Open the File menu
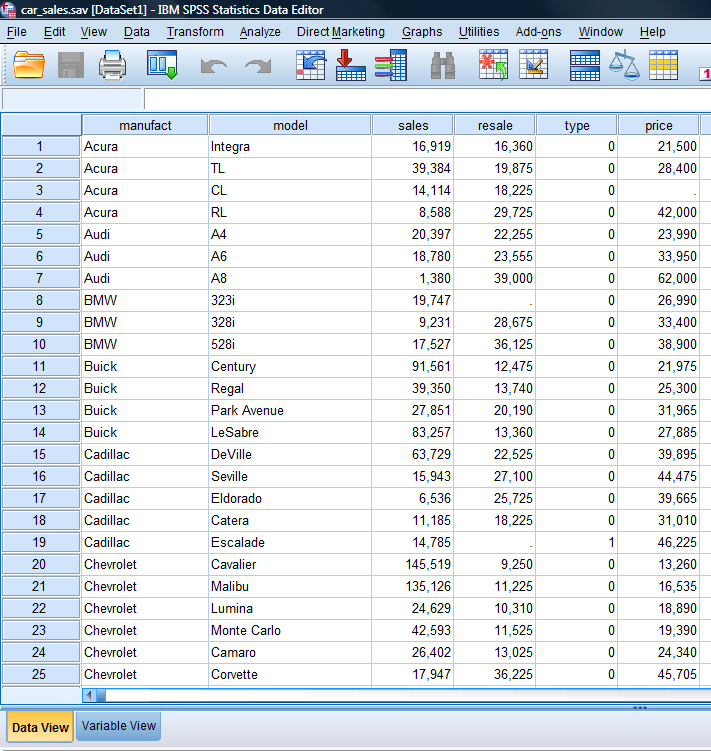 coord(17,32)
